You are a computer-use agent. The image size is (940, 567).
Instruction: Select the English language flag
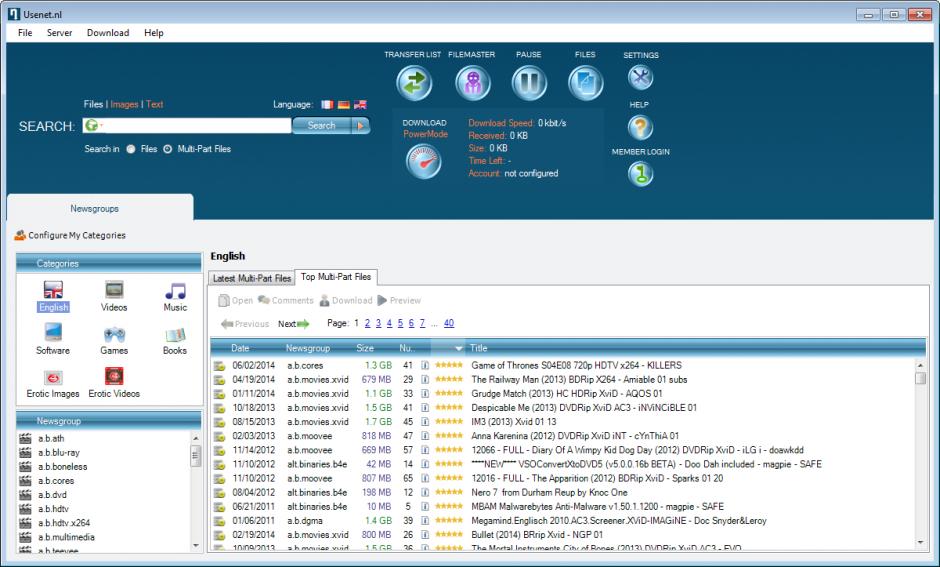pos(360,104)
